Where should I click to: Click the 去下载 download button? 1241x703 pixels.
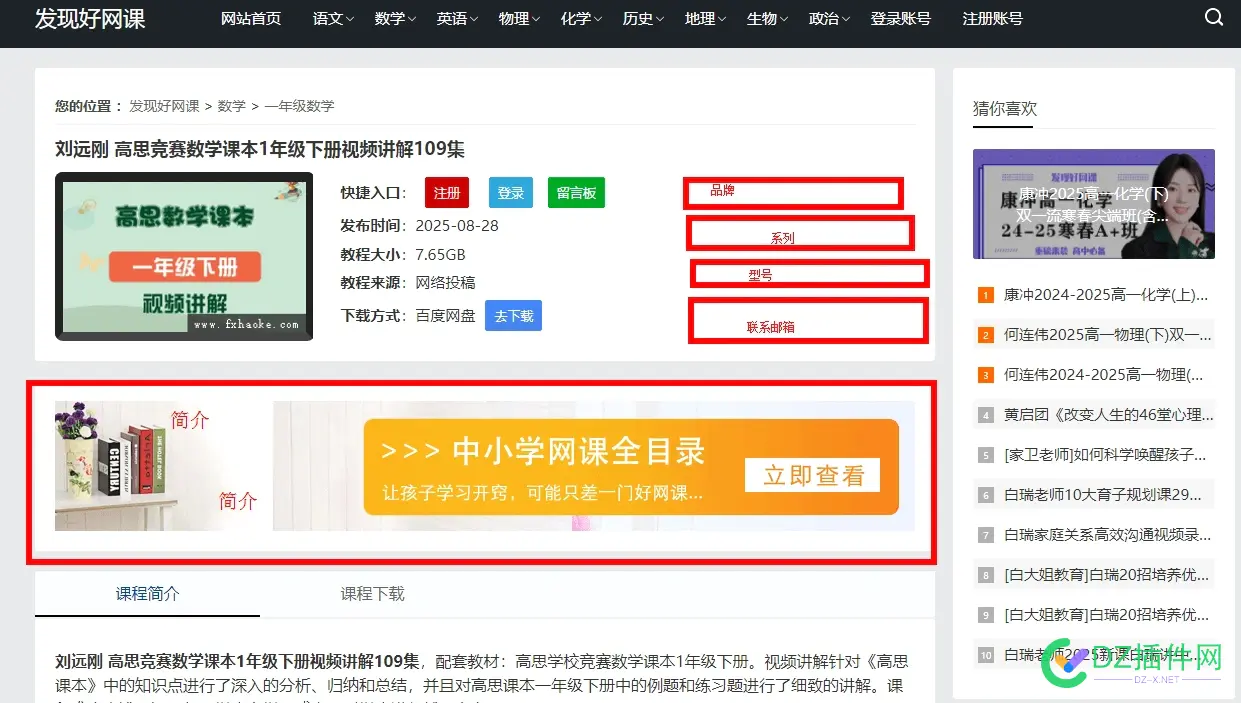click(513, 315)
